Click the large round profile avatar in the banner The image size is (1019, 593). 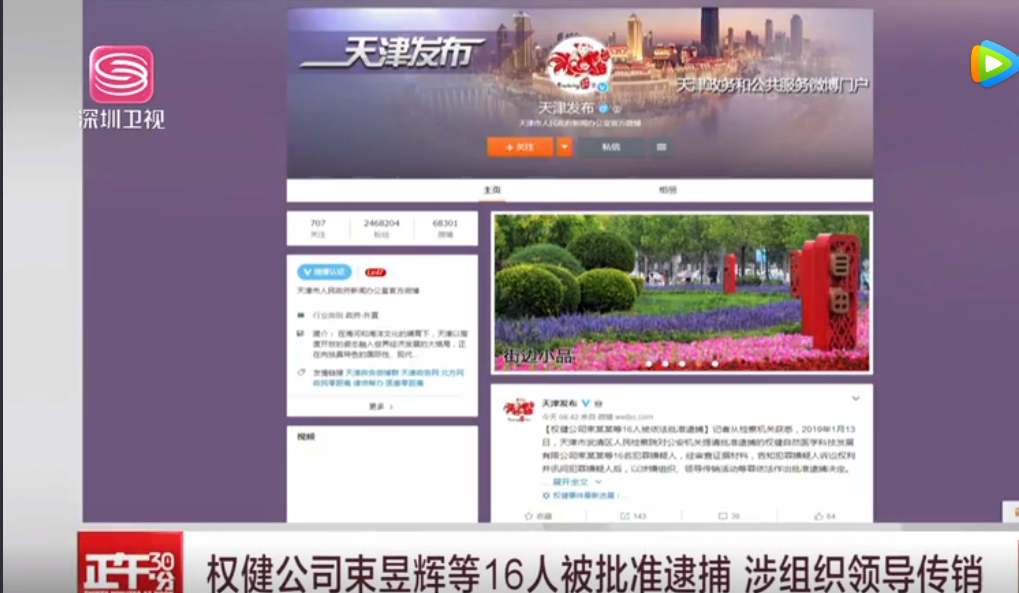(x=579, y=65)
